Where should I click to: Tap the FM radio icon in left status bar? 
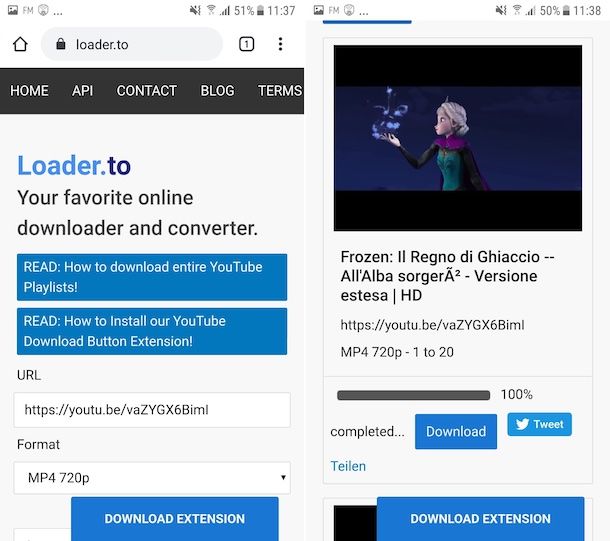click(28, 10)
